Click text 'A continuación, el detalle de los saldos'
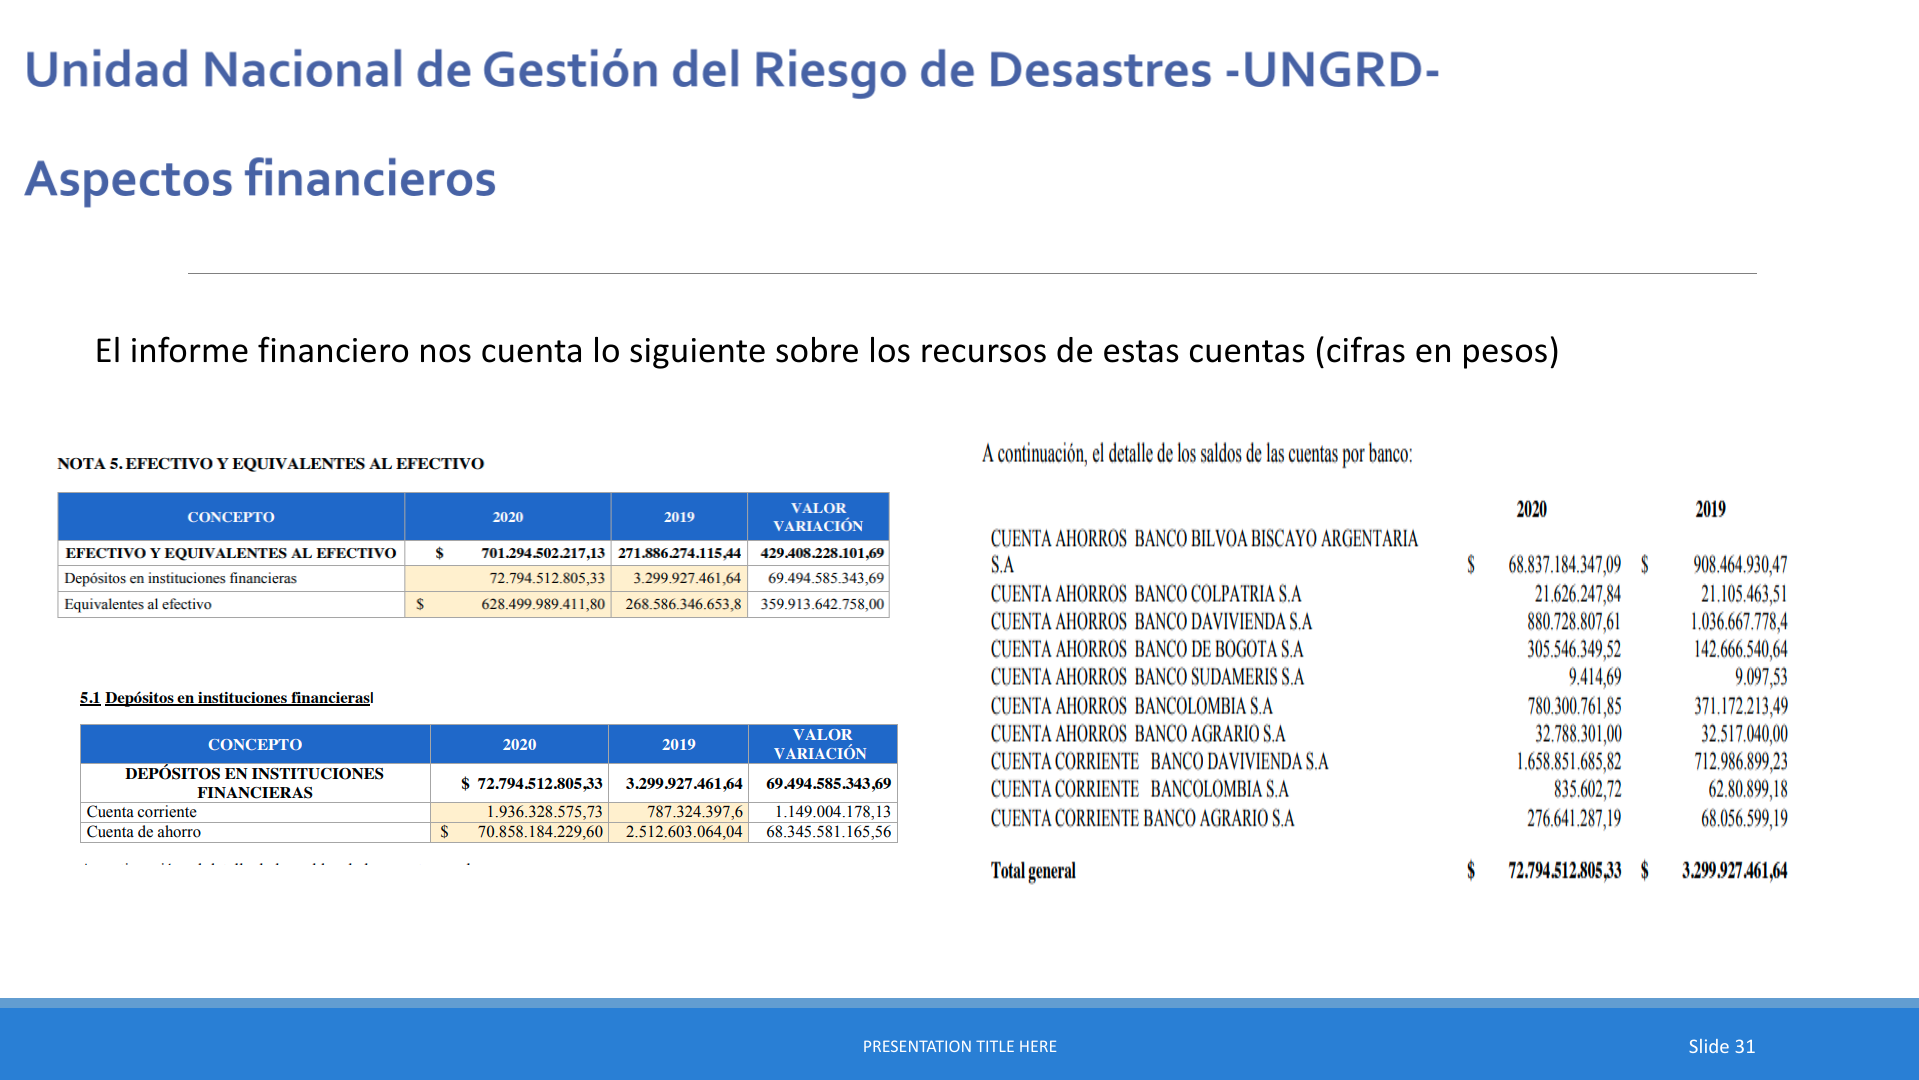The height and width of the screenshot is (1080, 1919). [x=1196, y=455]
